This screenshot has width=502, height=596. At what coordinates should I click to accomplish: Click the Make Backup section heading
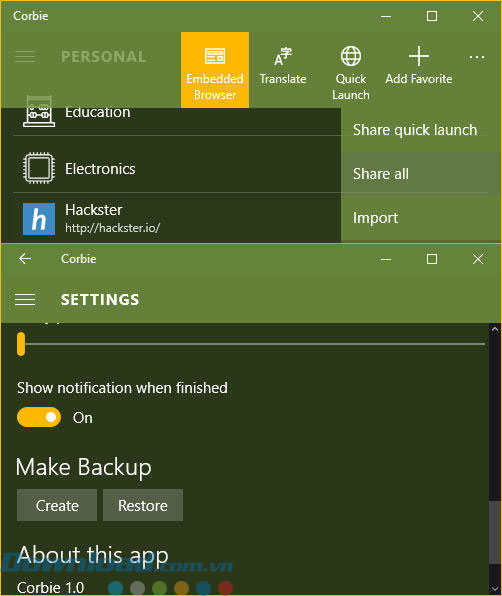pos(84,468)
